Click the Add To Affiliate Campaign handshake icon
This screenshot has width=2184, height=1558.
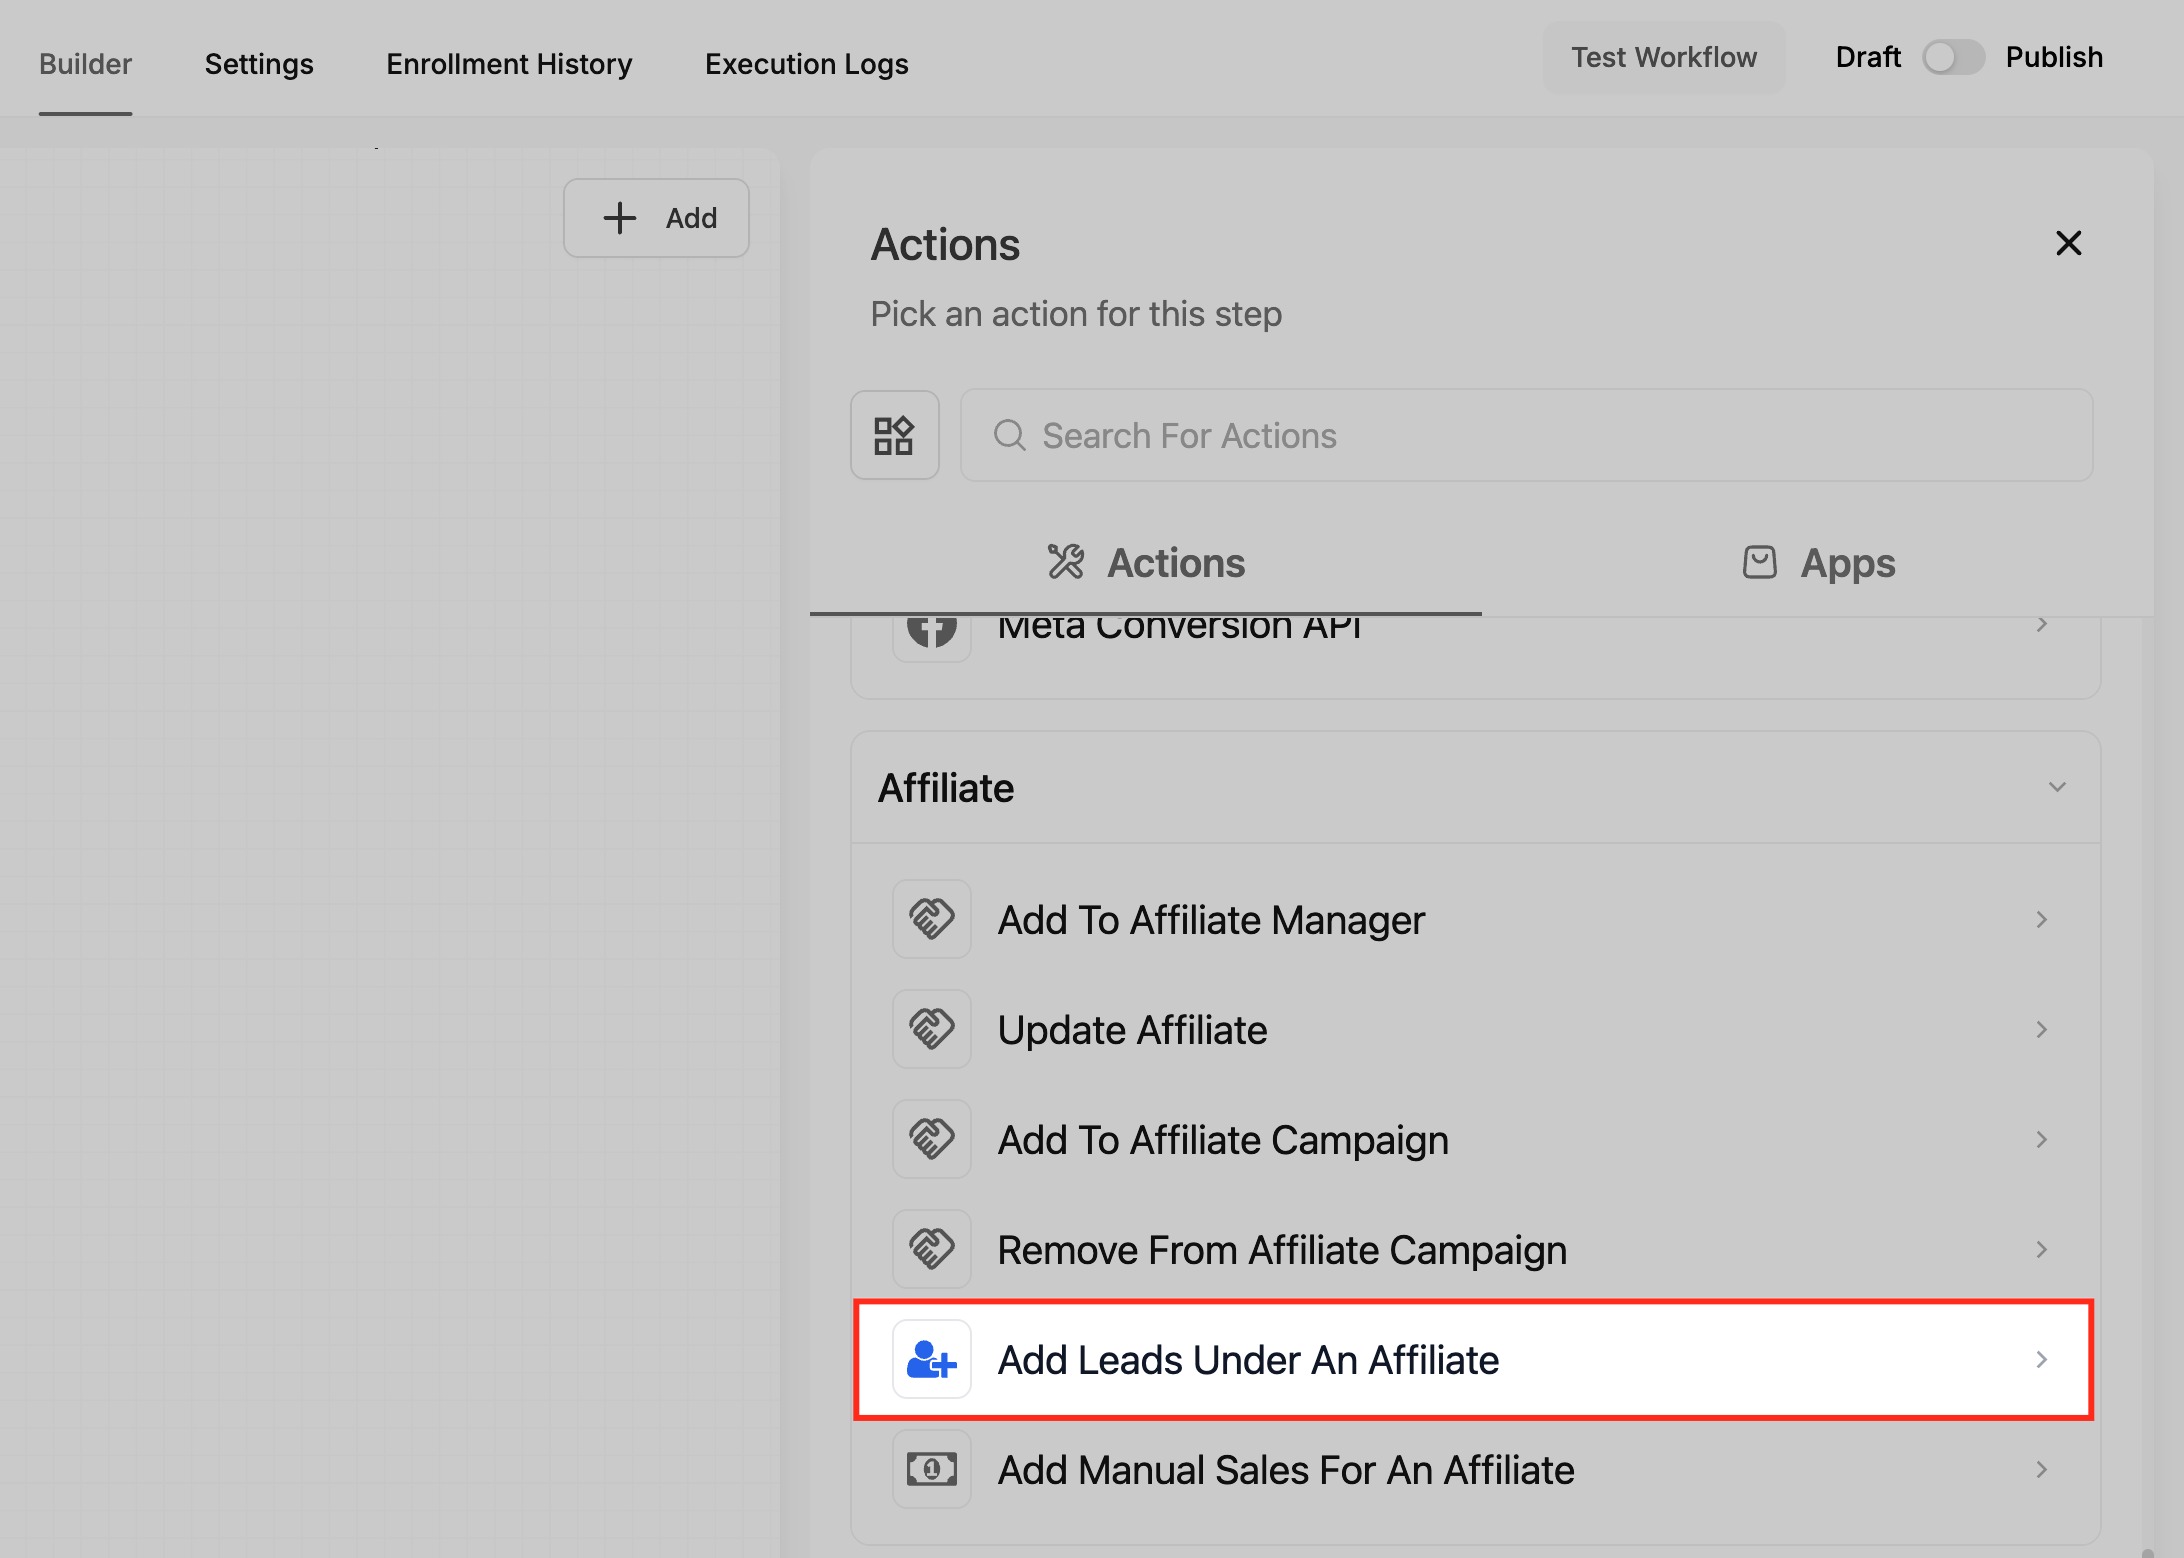coord(931,1139)
